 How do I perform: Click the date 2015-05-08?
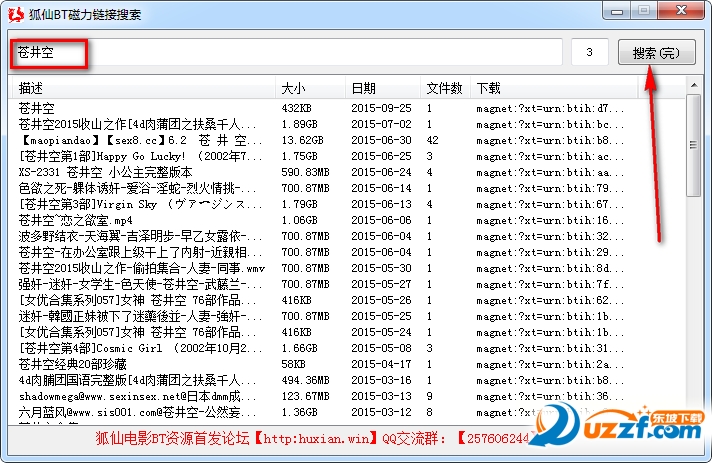[381, 349]
